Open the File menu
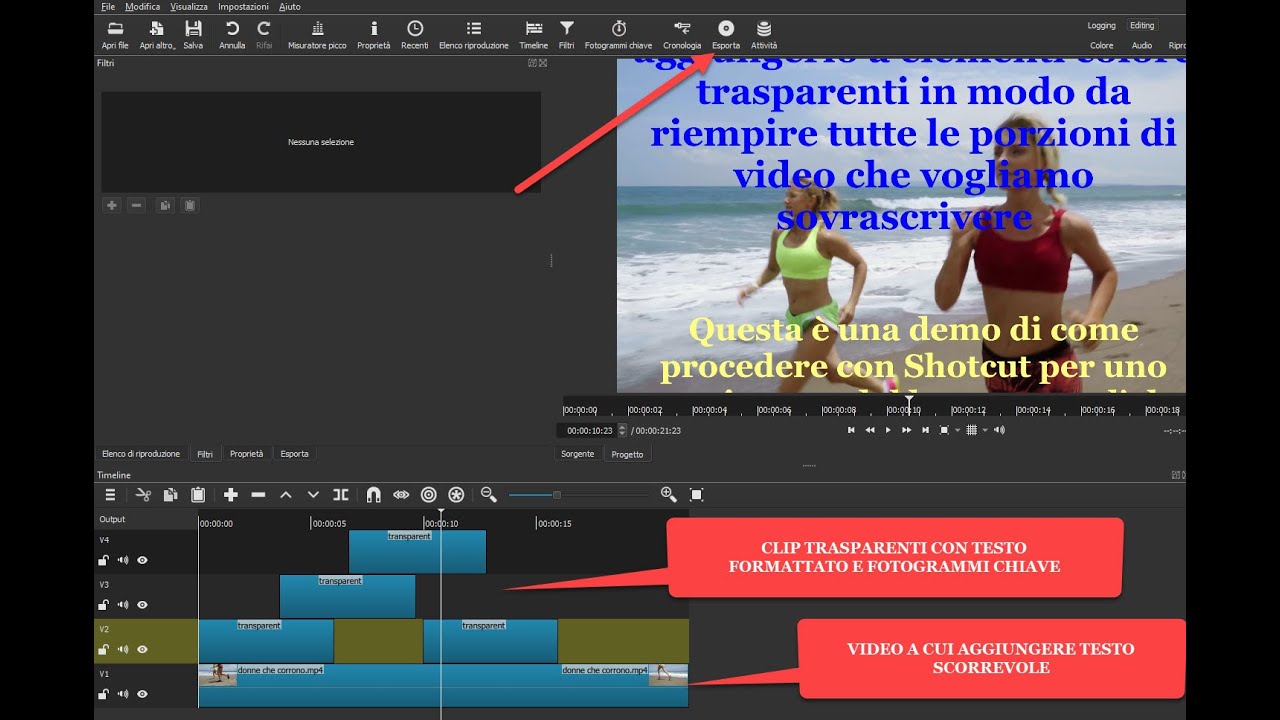 click(x=108, y=7)
